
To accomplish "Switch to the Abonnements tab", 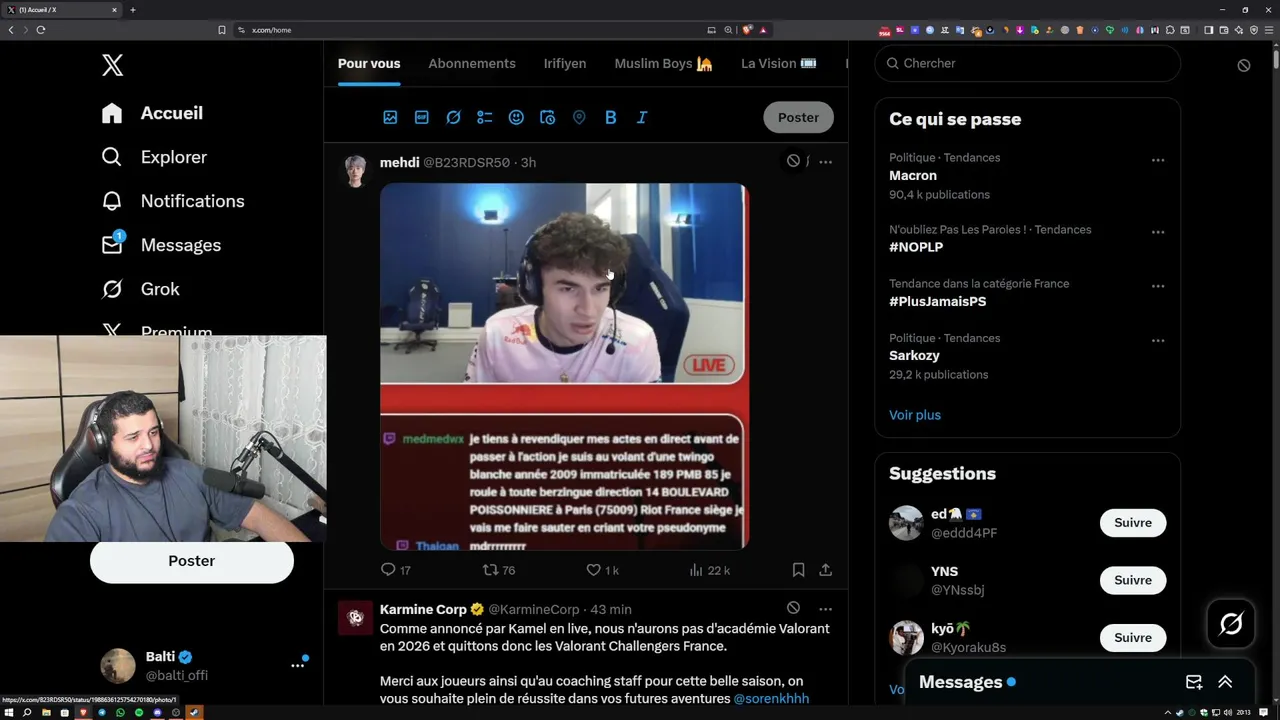I will click(472, 63).
